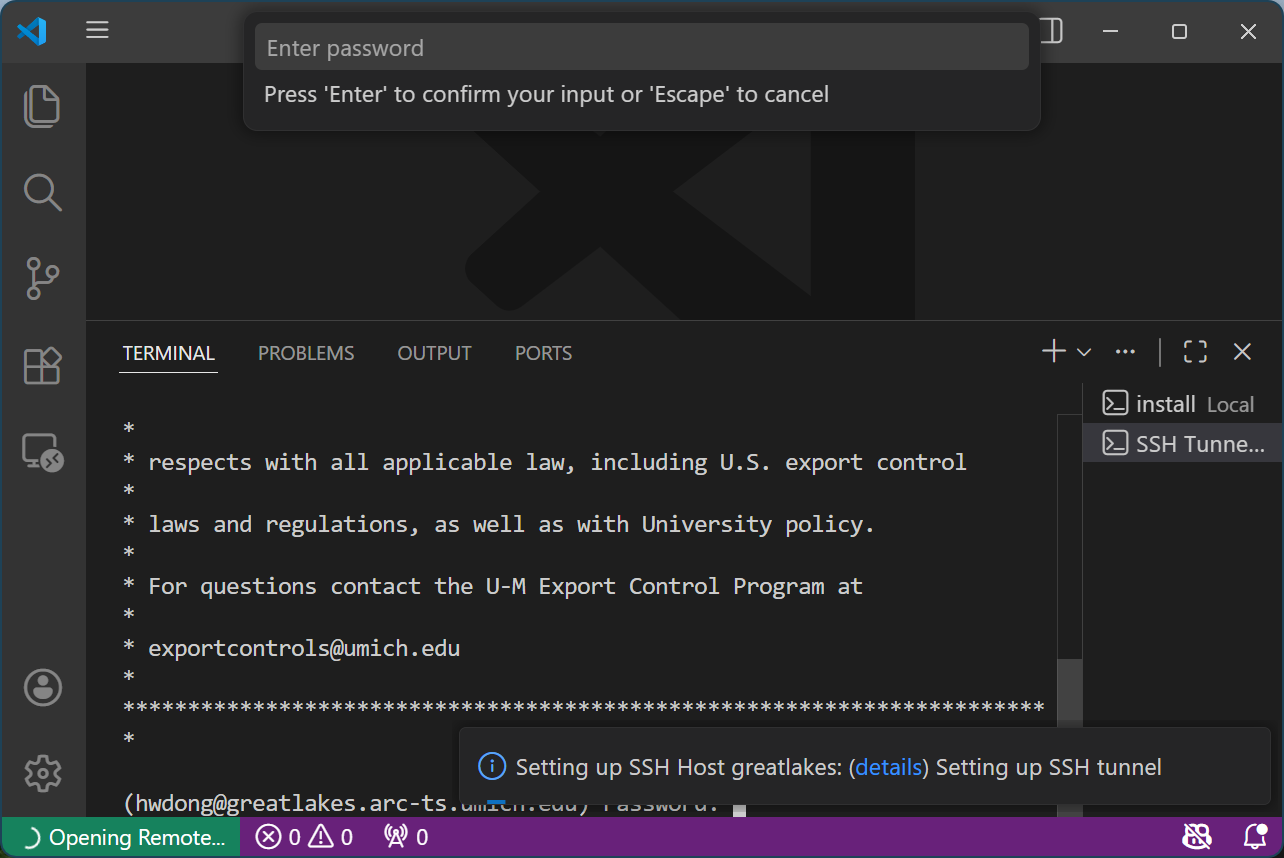Toggle the customize layout control in the titlebar
The image size is (1284, 858).
[1049, 31]
